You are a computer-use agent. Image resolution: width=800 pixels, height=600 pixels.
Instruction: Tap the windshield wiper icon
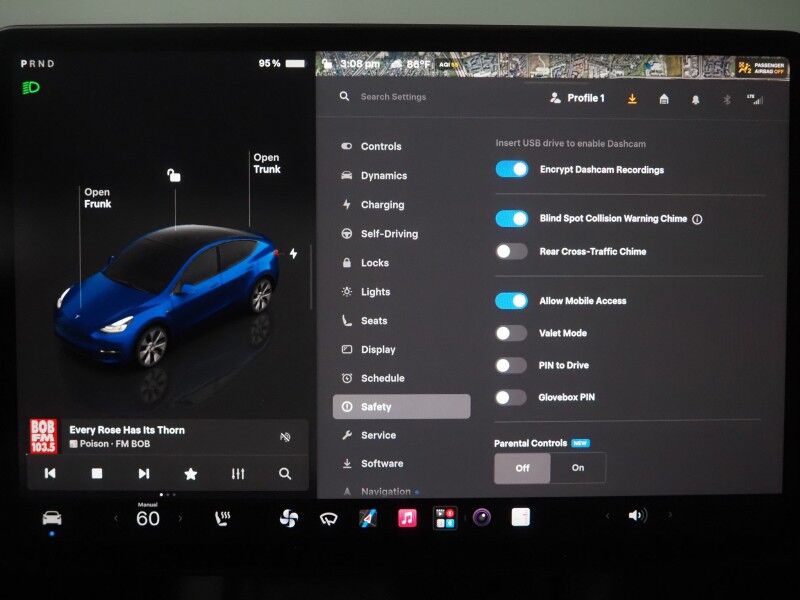[x=329, y=519]
